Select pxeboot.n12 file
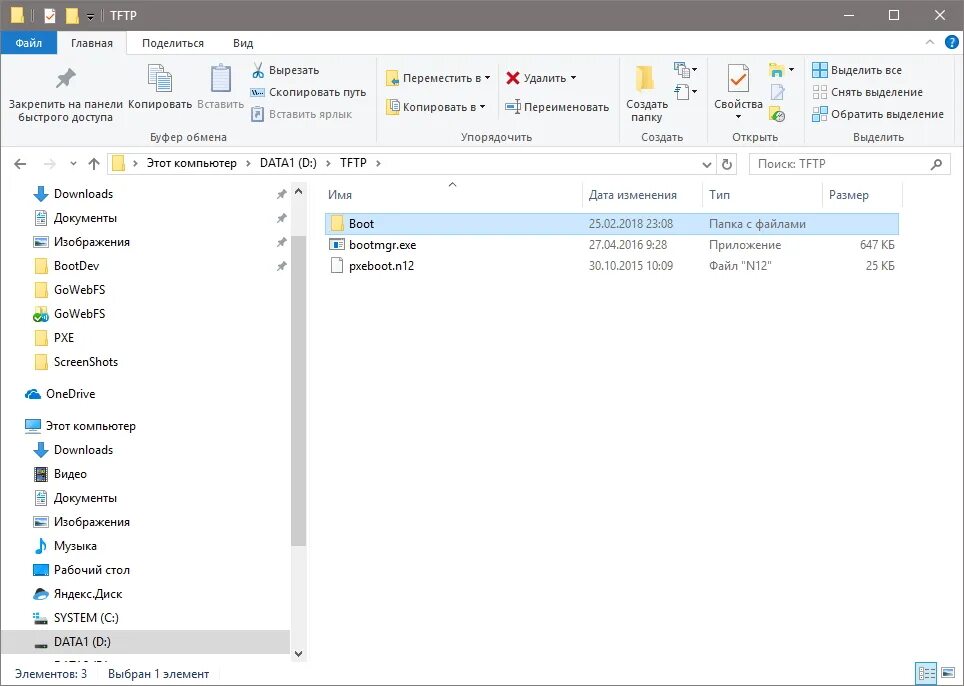 (612, 266)
